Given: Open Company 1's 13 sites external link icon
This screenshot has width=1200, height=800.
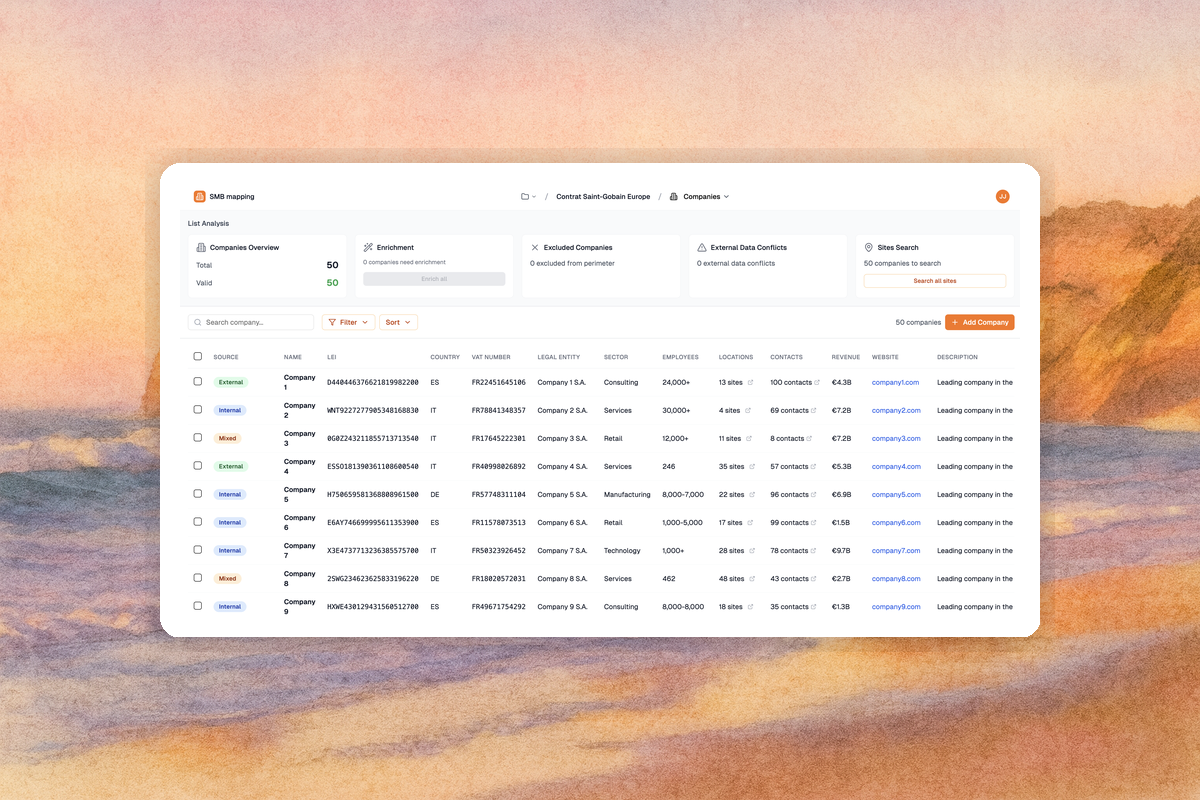Looking at the screenshot, I should [x=750, y=382].
